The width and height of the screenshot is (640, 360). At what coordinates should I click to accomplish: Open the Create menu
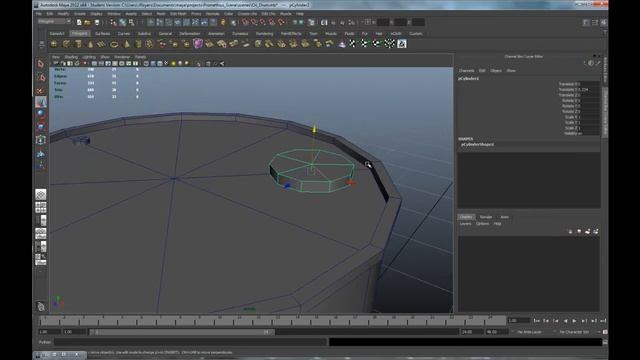click(80, 13)
